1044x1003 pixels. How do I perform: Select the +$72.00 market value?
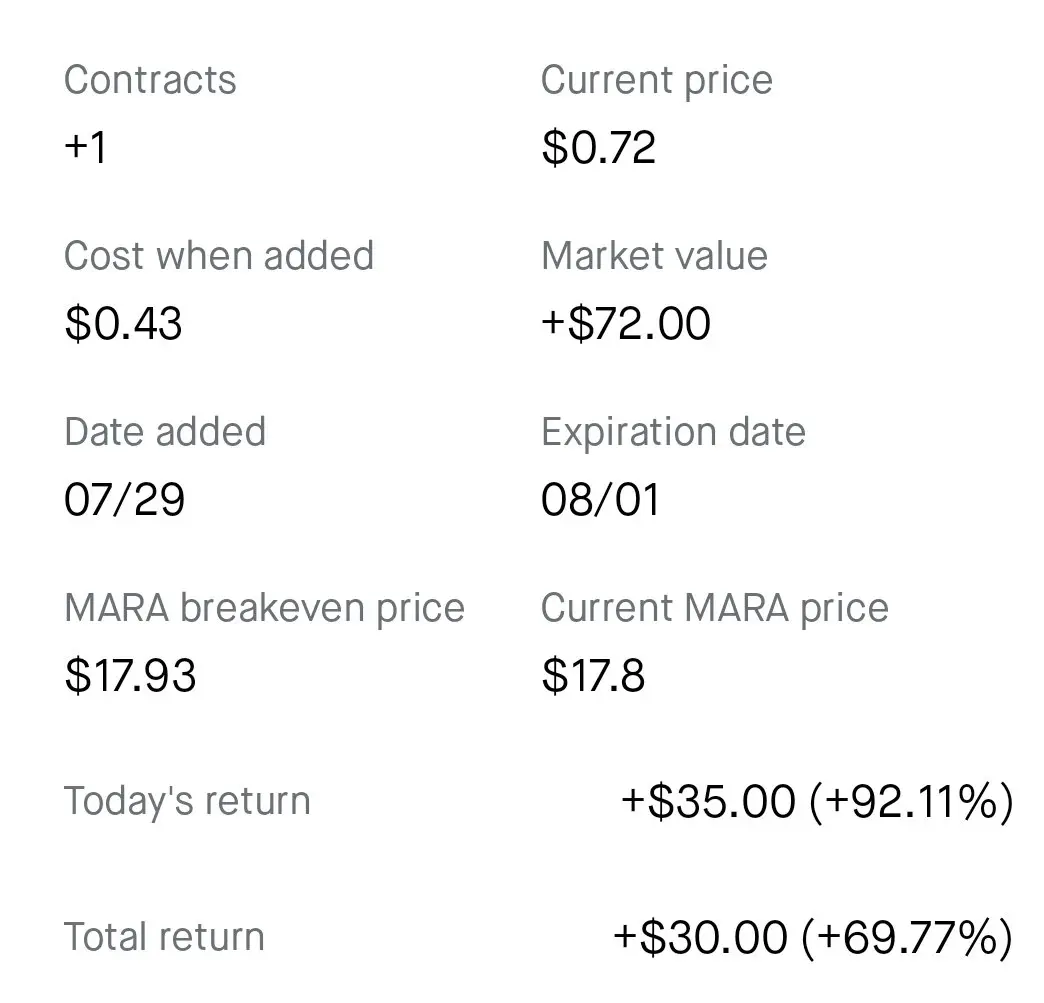point(626,324)
